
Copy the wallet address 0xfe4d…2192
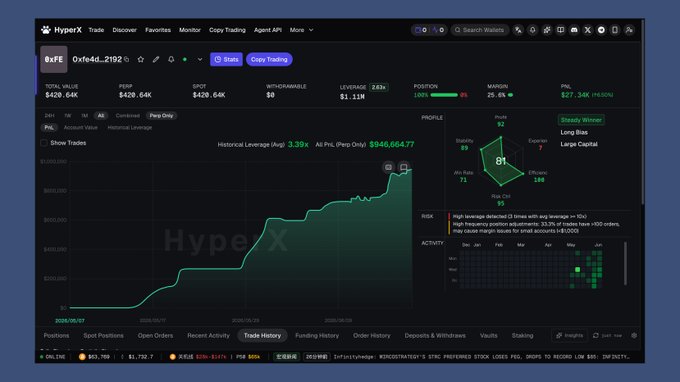tap(127, 59)
